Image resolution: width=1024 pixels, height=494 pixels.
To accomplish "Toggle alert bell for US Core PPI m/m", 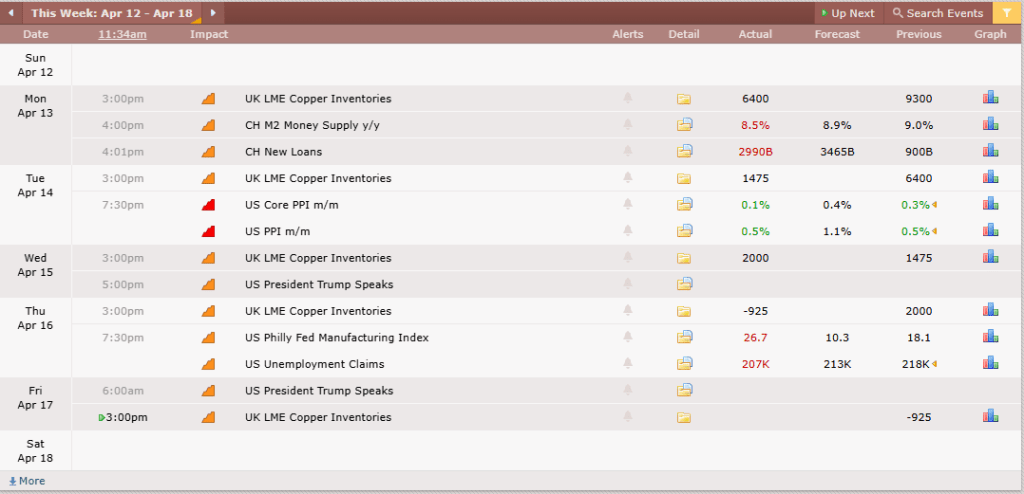I will (628, 205).
